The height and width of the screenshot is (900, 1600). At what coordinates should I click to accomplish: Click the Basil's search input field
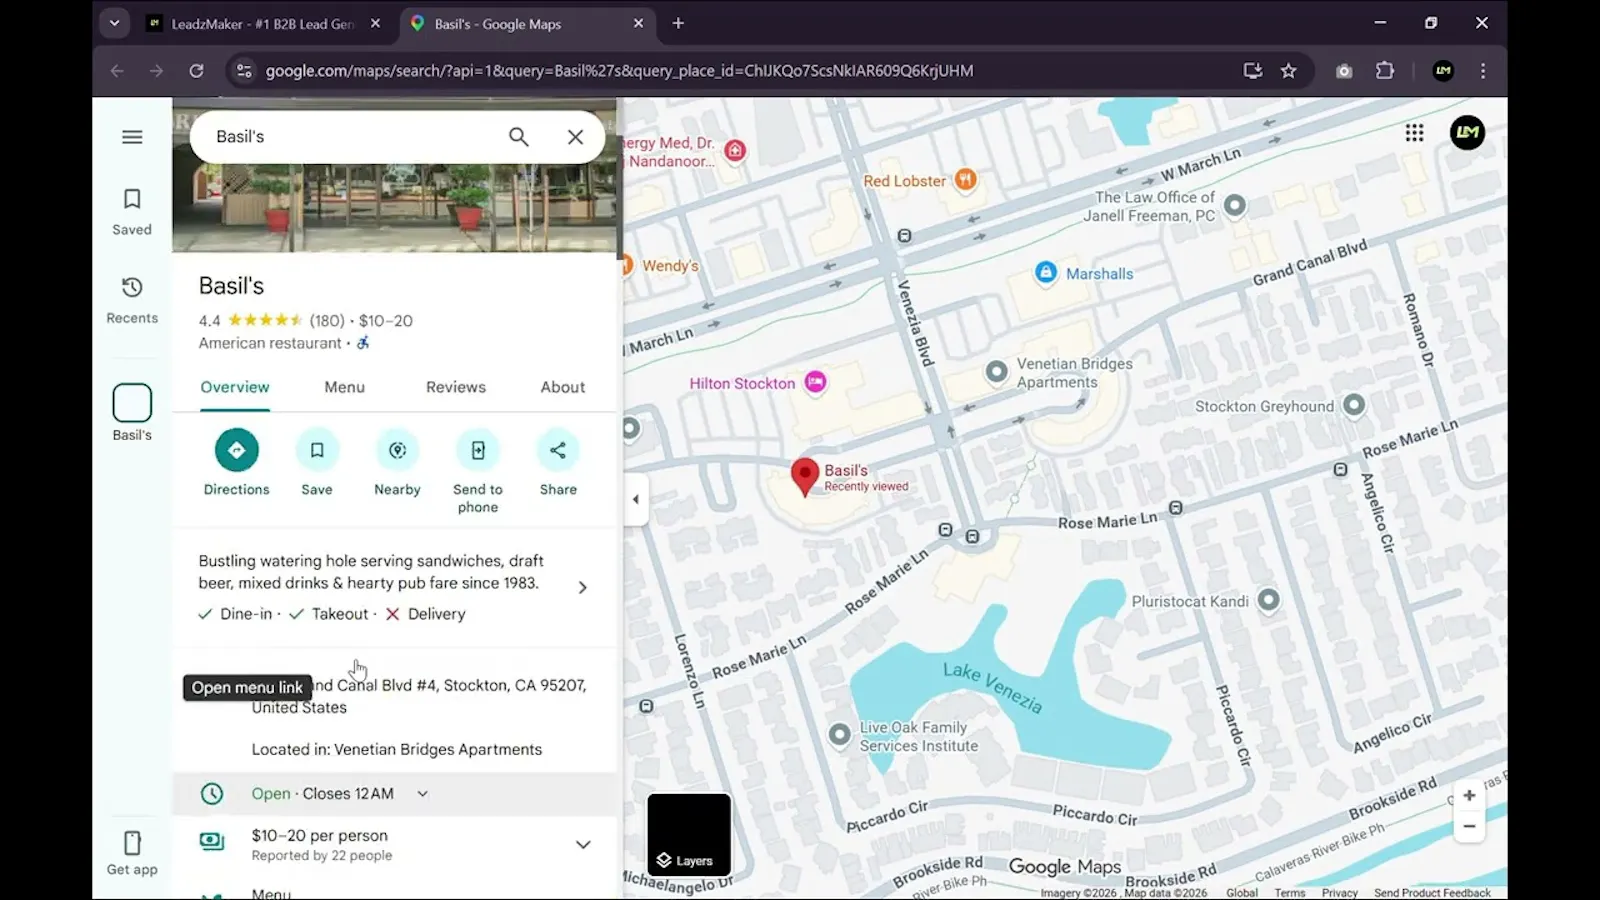tap(350, 137)
